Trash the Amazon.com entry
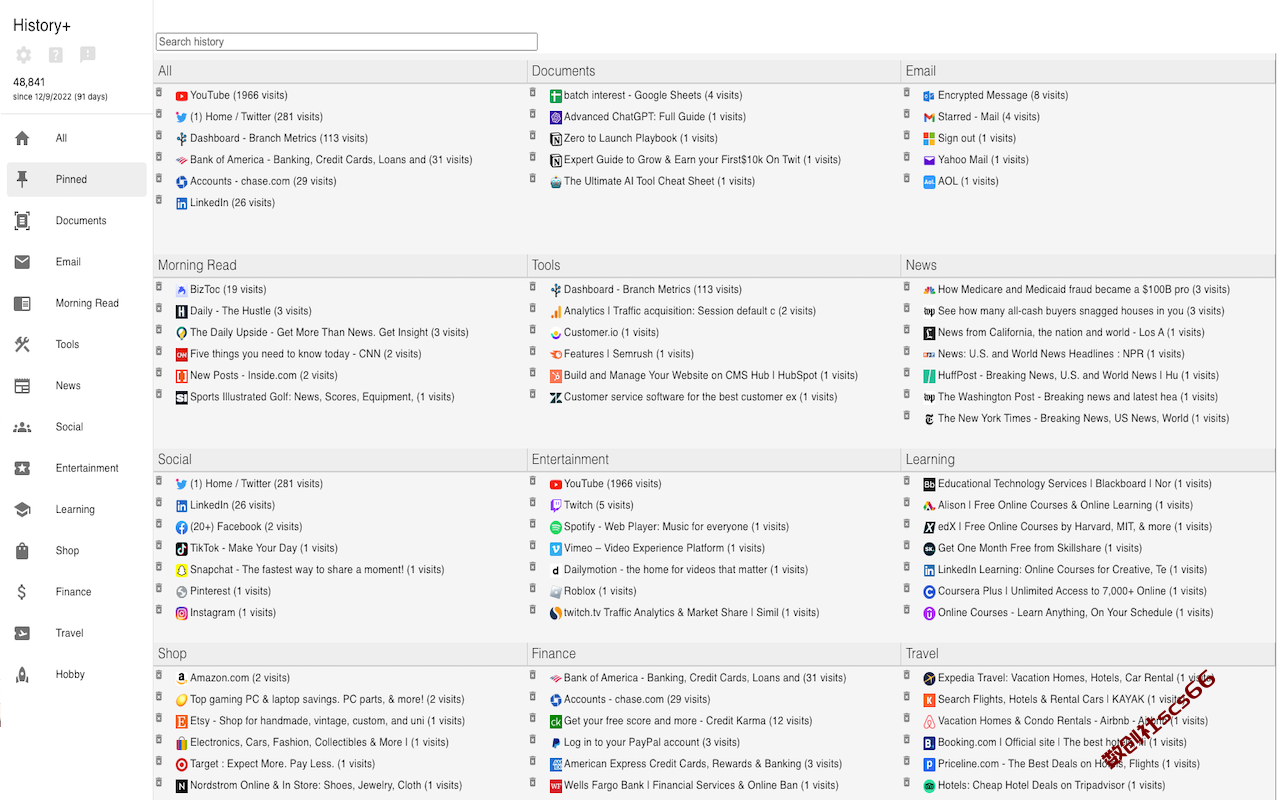Image resolution: width=1280 pixels, height=800 pixels. click(x=159, y=675)
